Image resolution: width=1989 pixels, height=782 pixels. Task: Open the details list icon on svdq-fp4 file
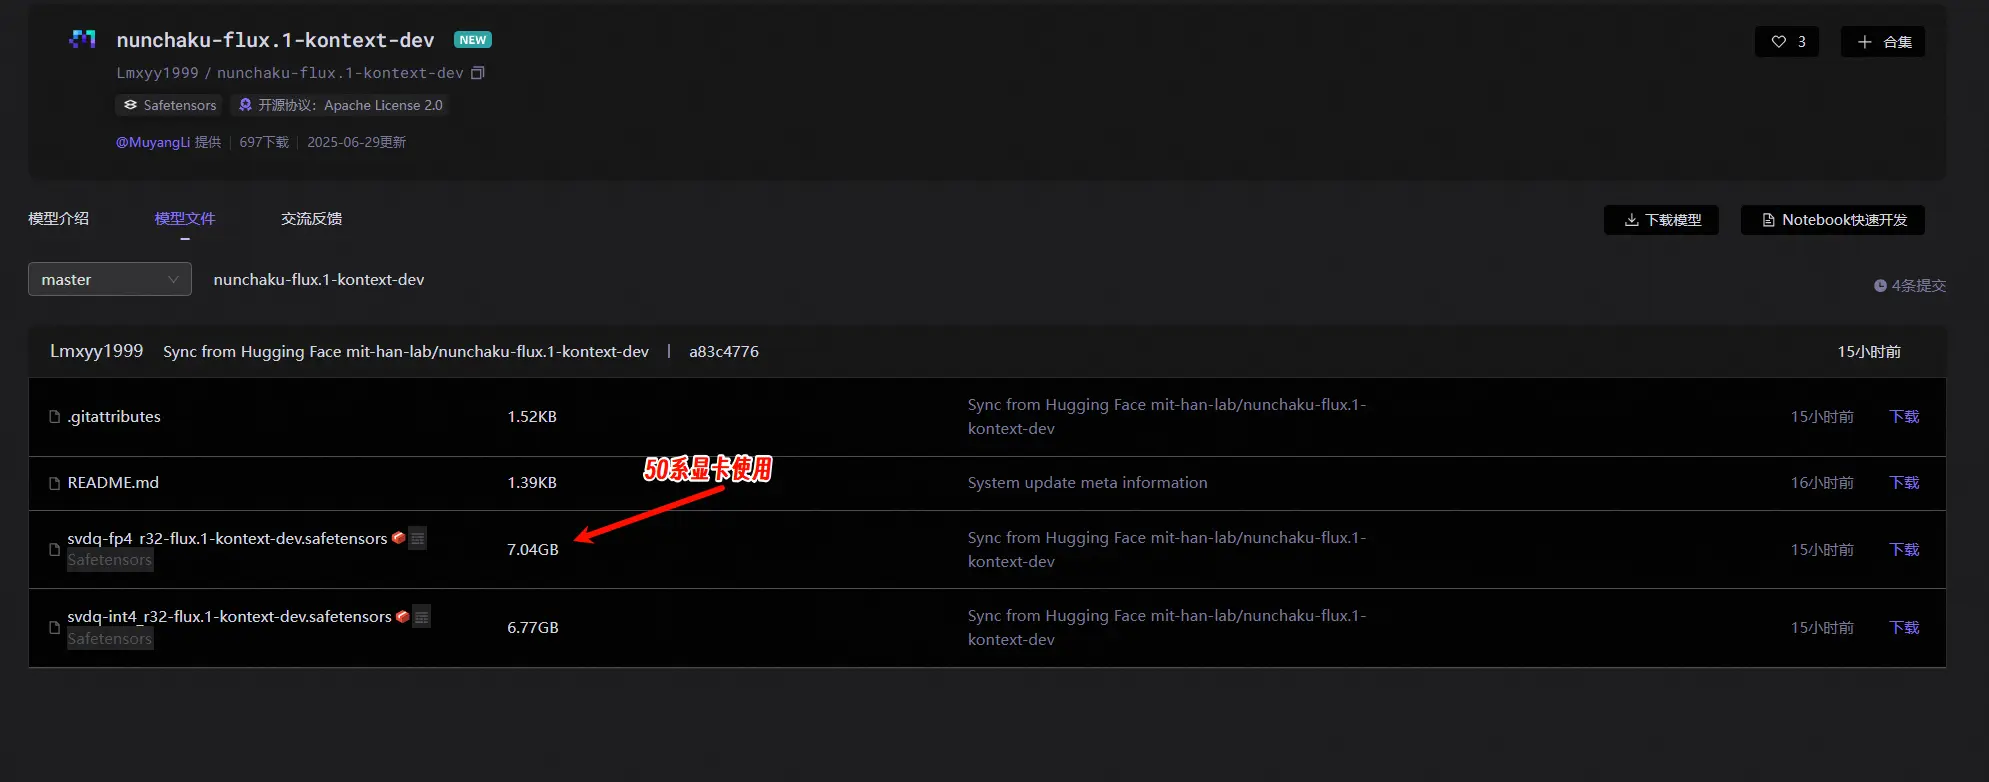(x=418, y=538)
